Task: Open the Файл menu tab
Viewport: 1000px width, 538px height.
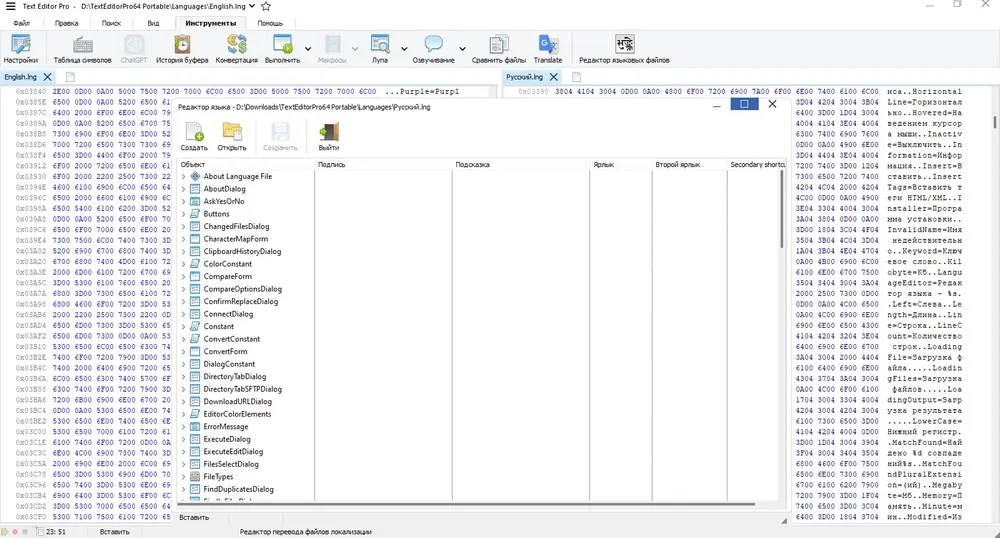Action: tap(22, 23)
